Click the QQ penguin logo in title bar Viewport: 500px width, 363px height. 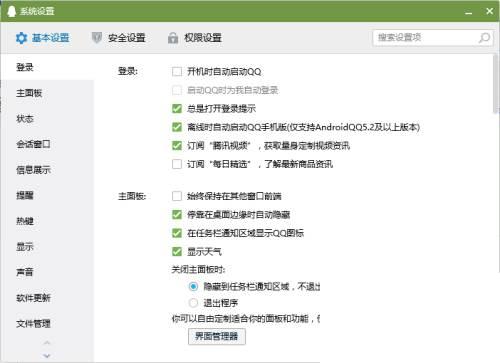coord(11,11)
